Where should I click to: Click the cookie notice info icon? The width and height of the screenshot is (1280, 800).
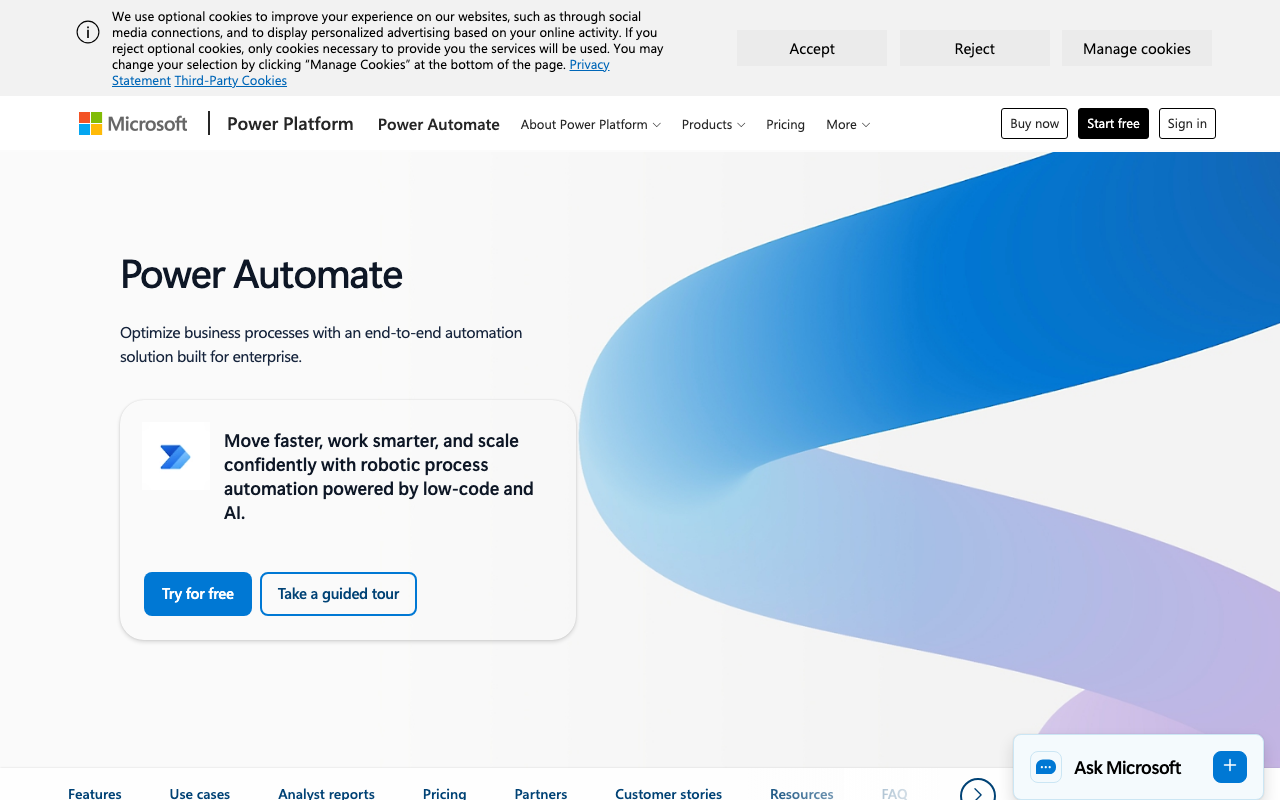88,32
